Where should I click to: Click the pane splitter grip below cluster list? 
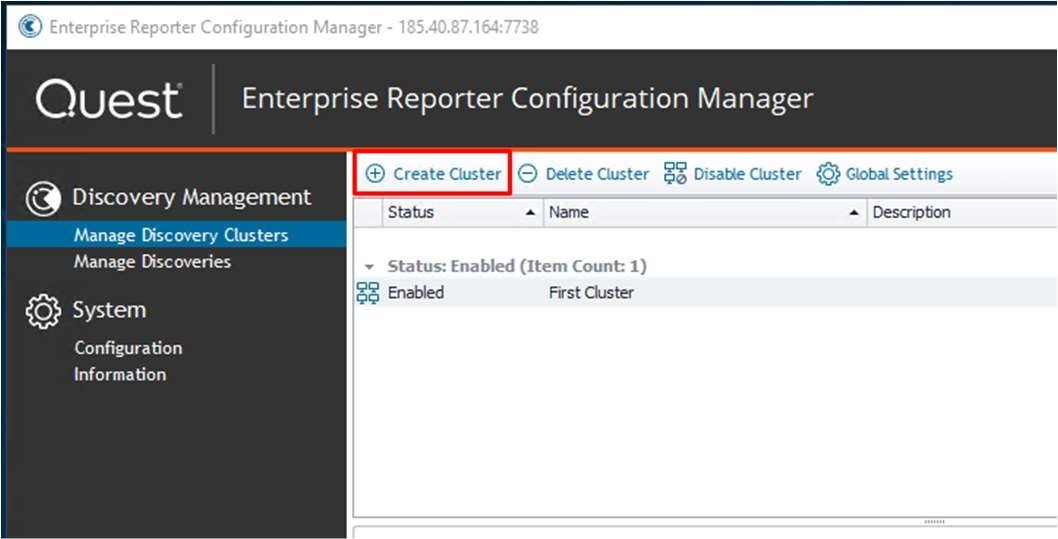coord(935,522)
